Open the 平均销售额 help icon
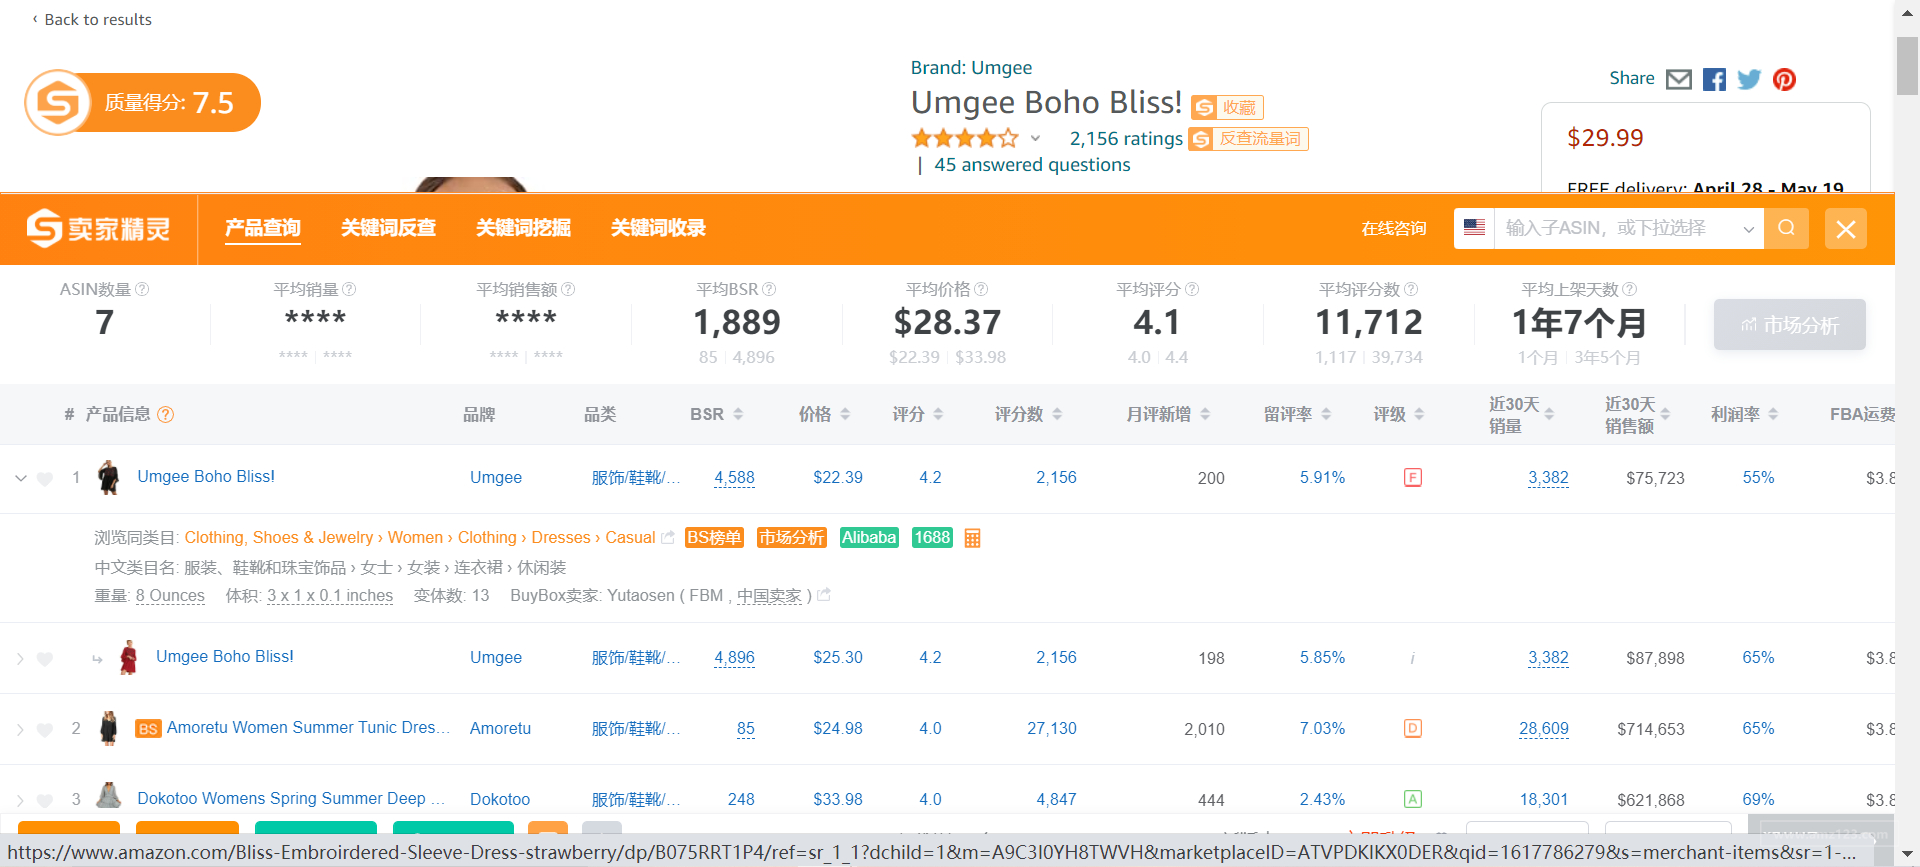This screenshot has width=1920, height=867. click(568, 289)
